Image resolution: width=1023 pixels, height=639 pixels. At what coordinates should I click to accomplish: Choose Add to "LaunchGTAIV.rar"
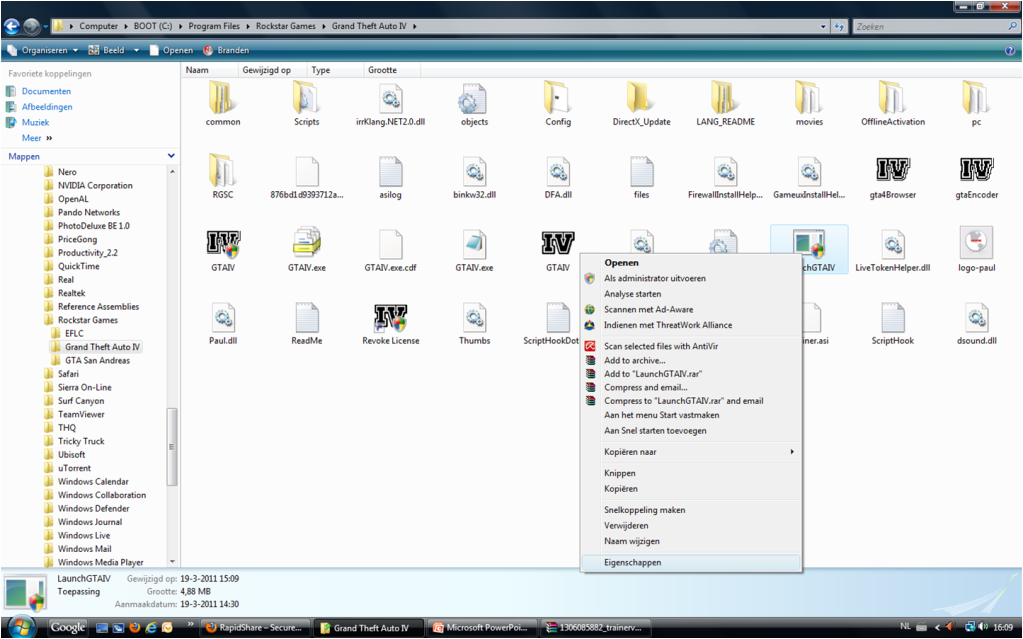[x=690, y=374]
